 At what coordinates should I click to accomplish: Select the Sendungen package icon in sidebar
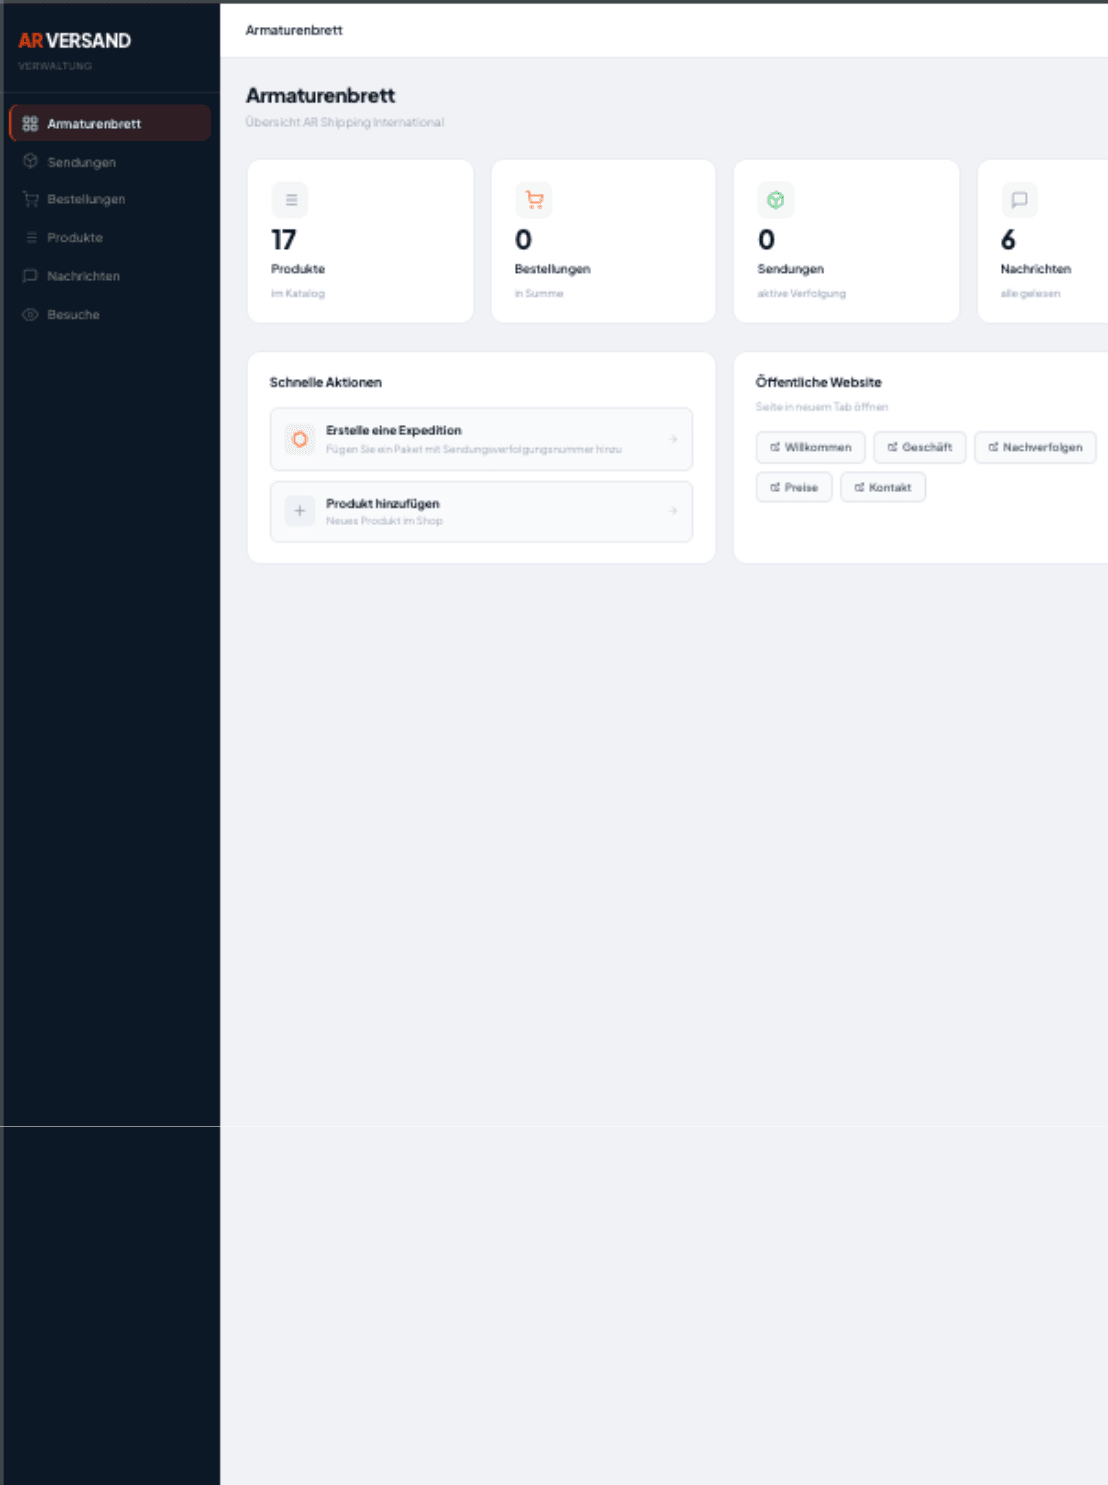click(x=30, y=162)
